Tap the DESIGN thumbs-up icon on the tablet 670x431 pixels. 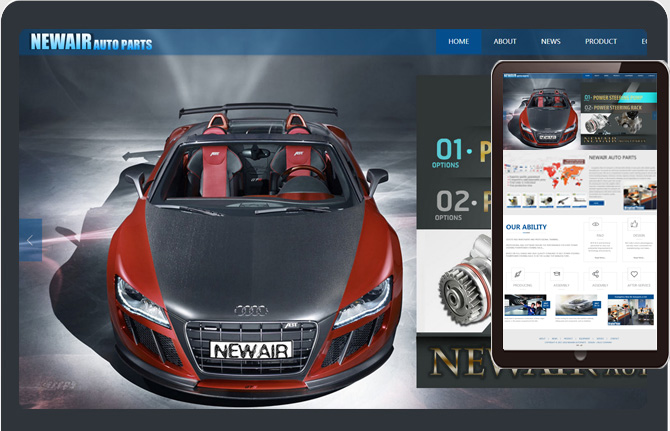[634, 224]
